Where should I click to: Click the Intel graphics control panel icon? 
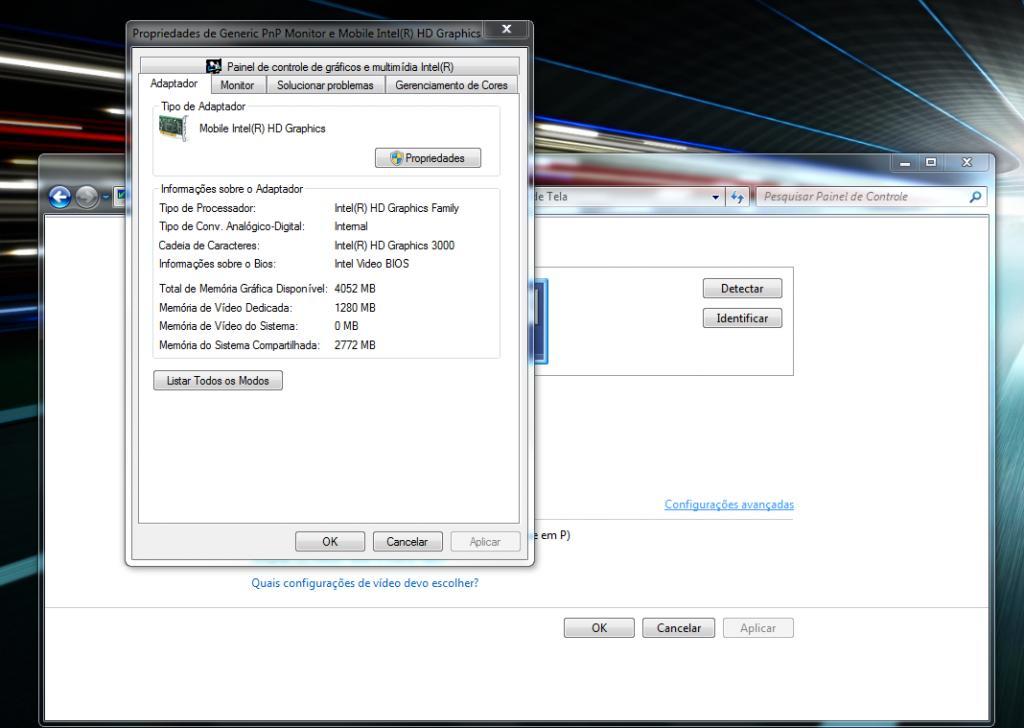point(214,67)
